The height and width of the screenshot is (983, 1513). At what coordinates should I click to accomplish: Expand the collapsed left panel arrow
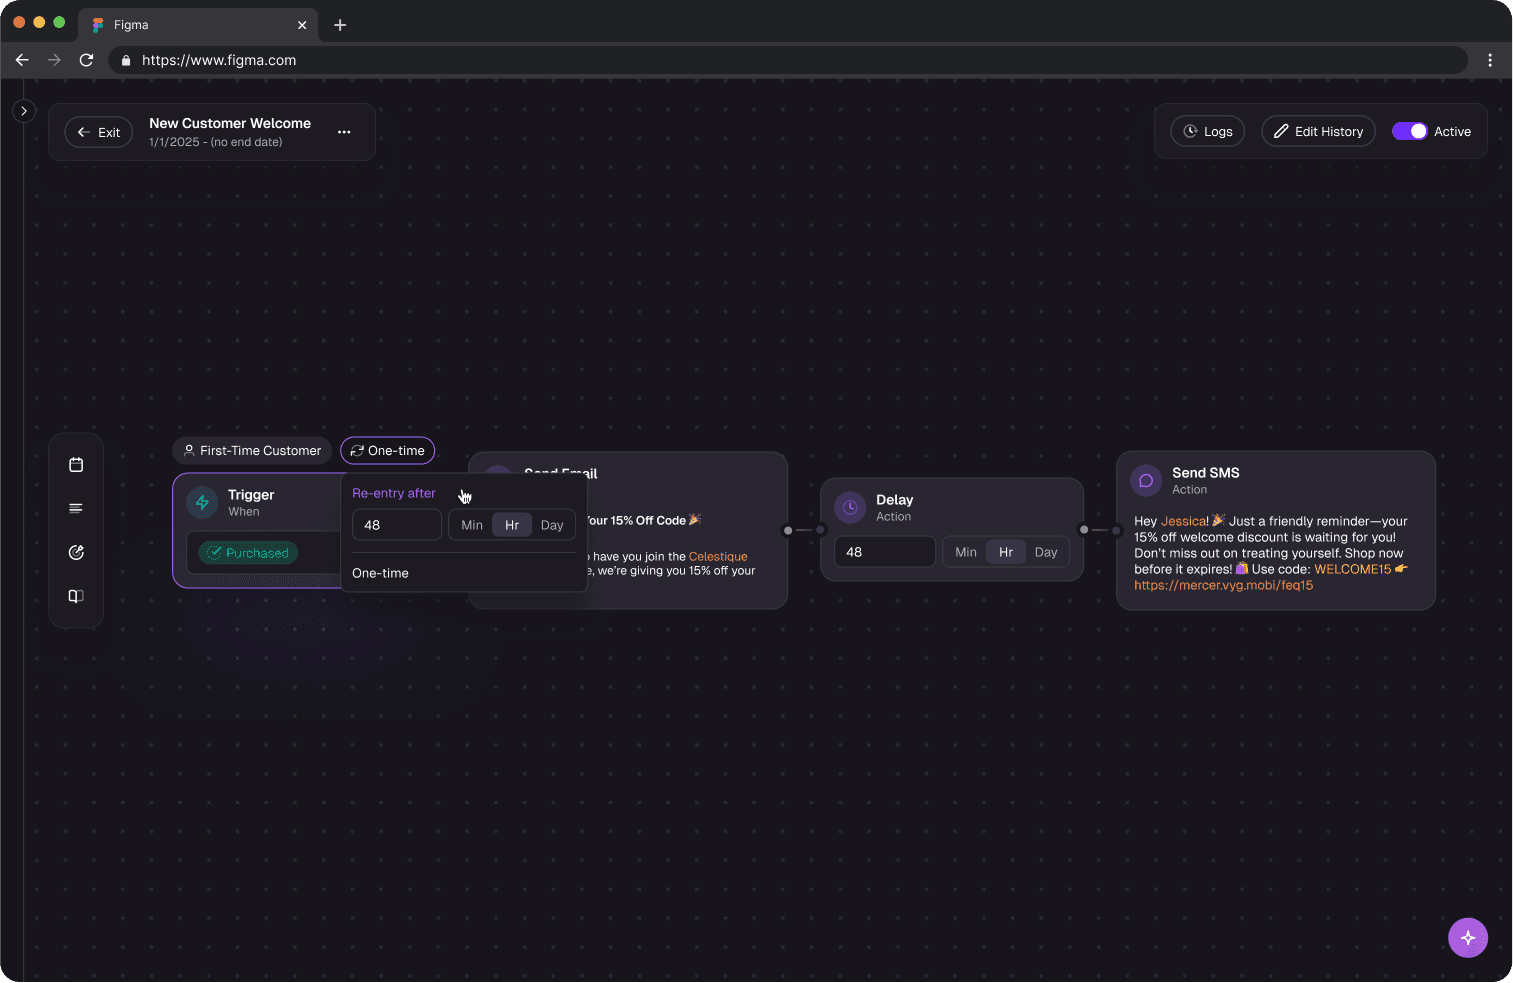click(23, 110)
